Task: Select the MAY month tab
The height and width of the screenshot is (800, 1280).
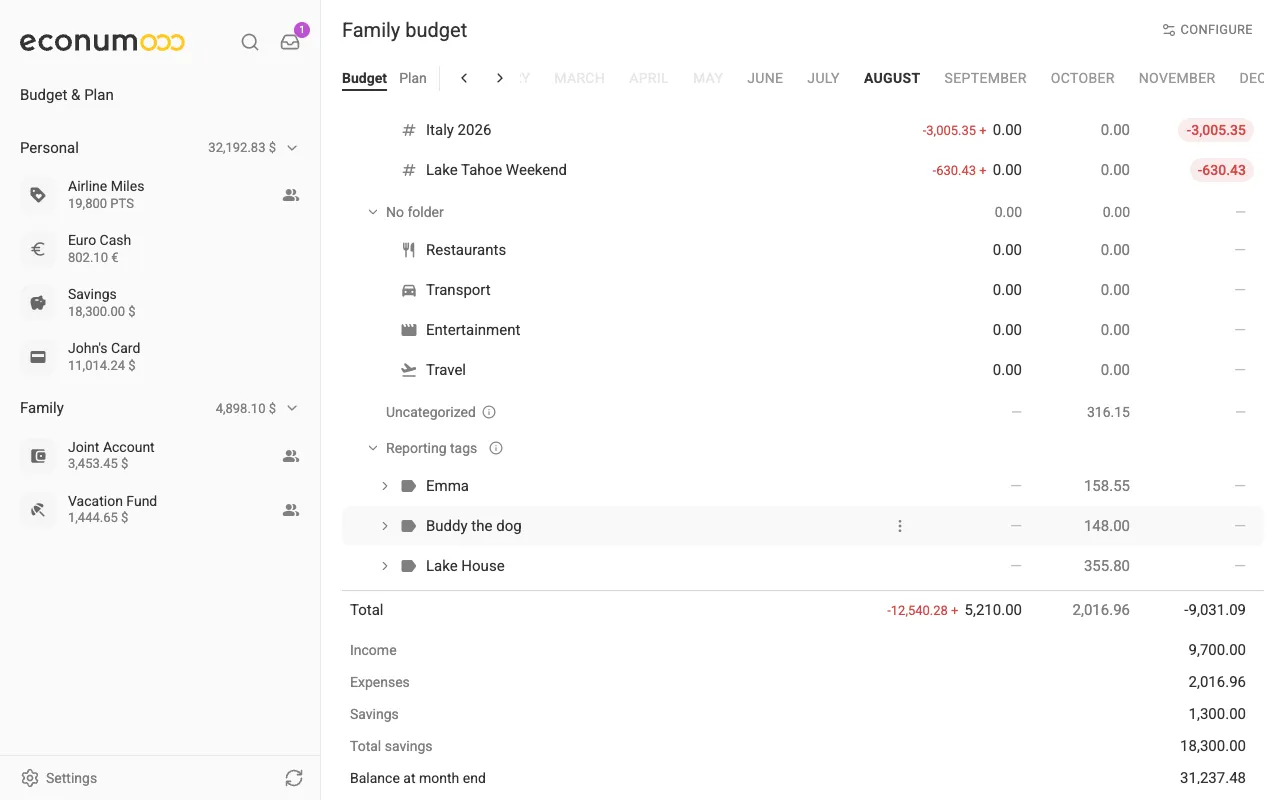Action: (708, 78)
